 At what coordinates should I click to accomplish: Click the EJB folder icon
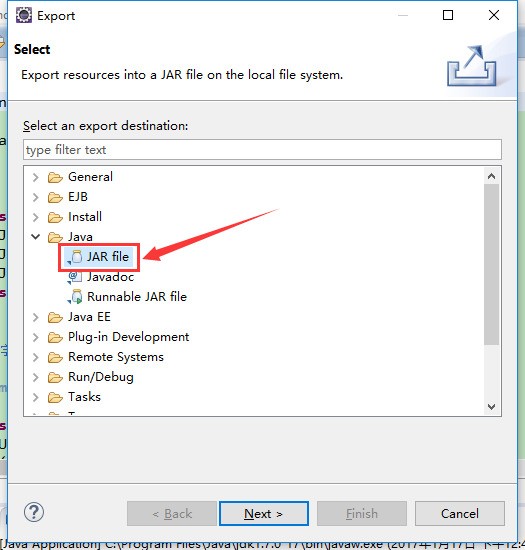tap(55, 197)
